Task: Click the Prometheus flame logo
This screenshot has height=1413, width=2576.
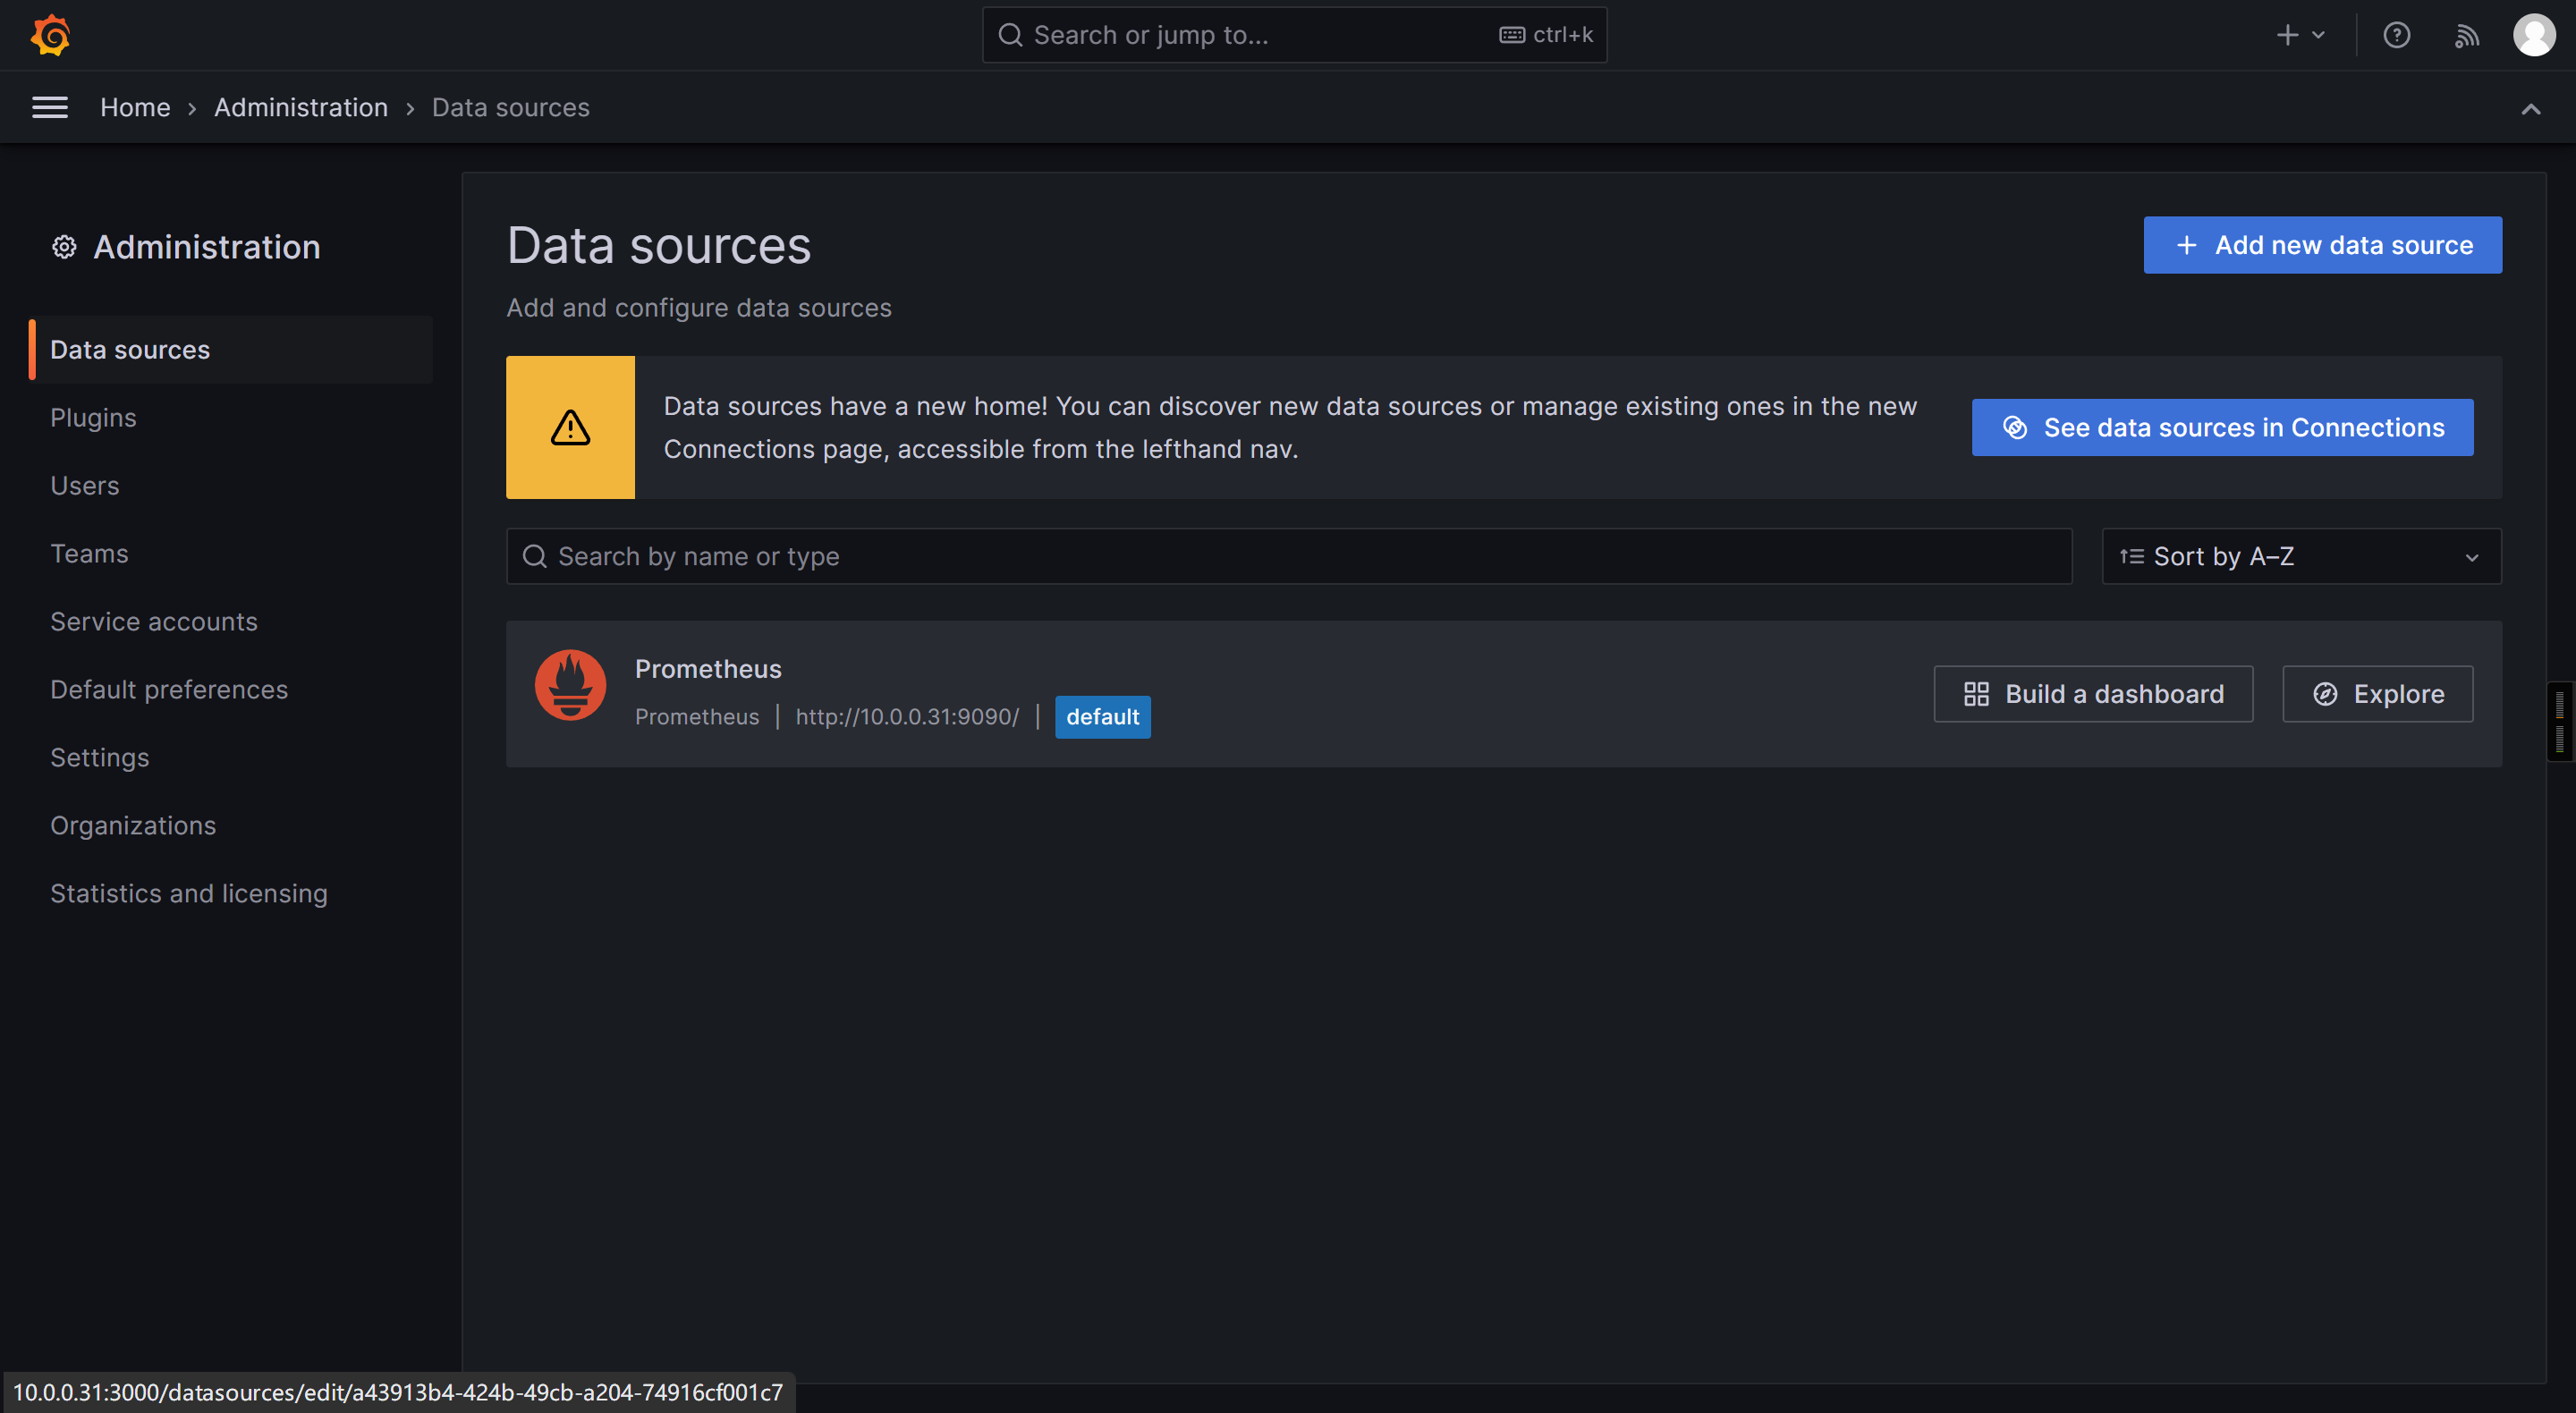Action: pyautogui.click(x=570, y=686)
